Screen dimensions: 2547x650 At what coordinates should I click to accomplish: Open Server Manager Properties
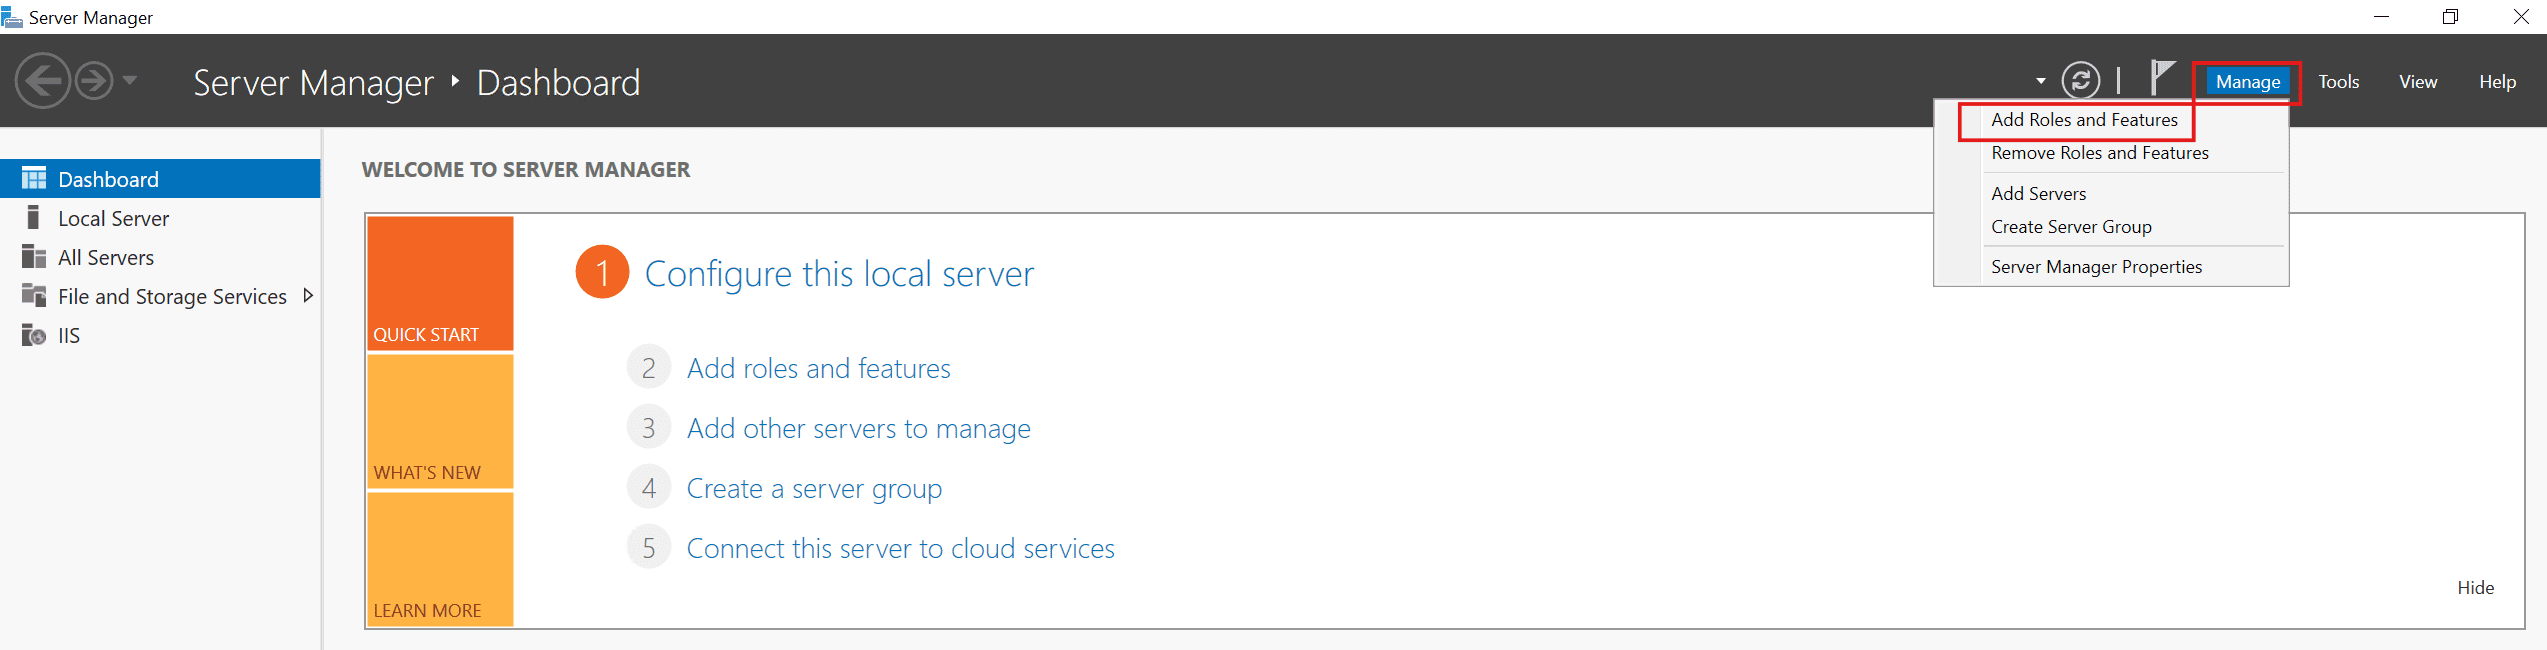point(2096,267)
